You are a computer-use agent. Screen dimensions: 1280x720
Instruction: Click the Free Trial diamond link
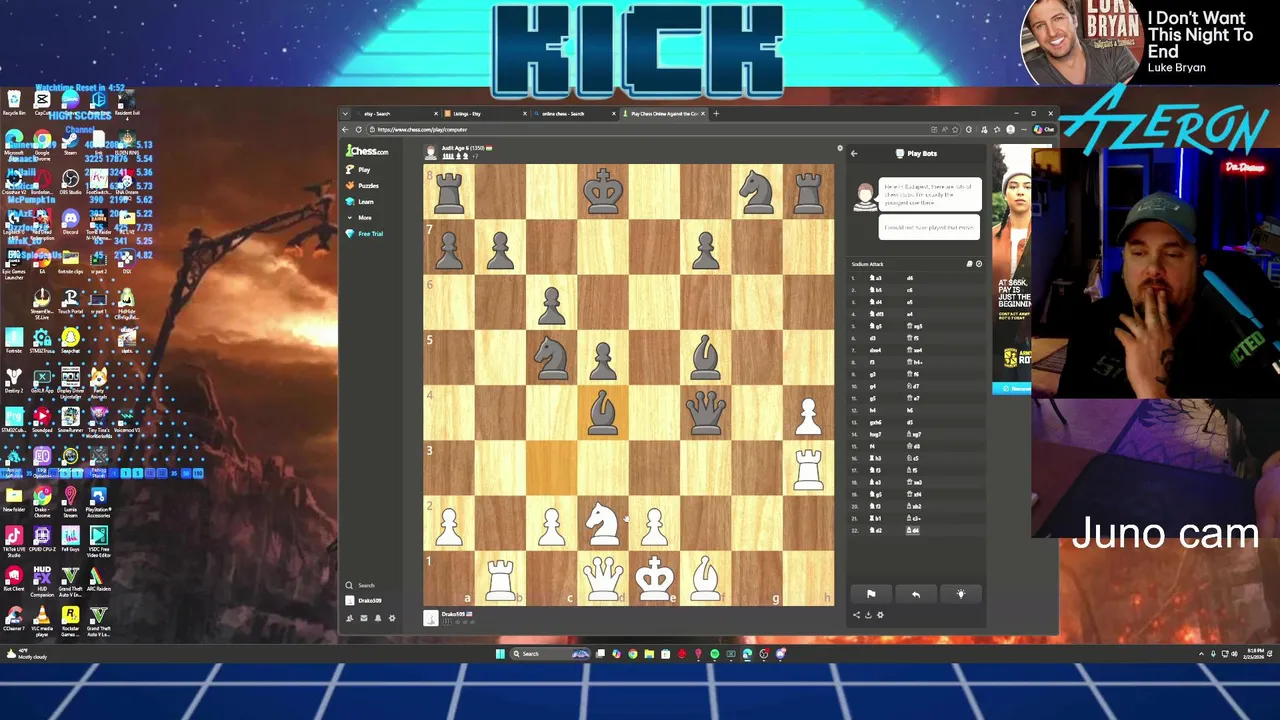(x=364, y=233)
